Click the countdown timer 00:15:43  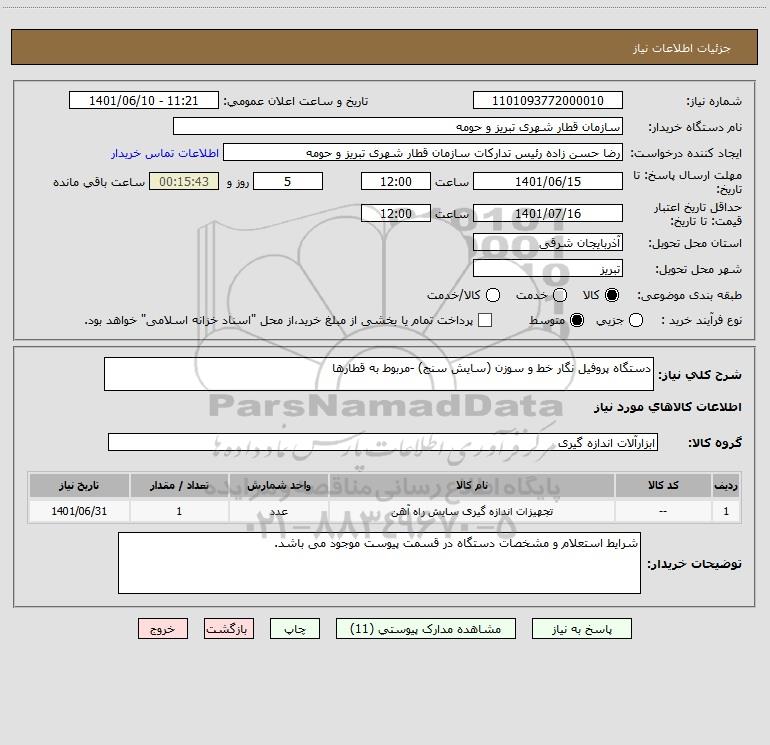(x=184, y=181)
